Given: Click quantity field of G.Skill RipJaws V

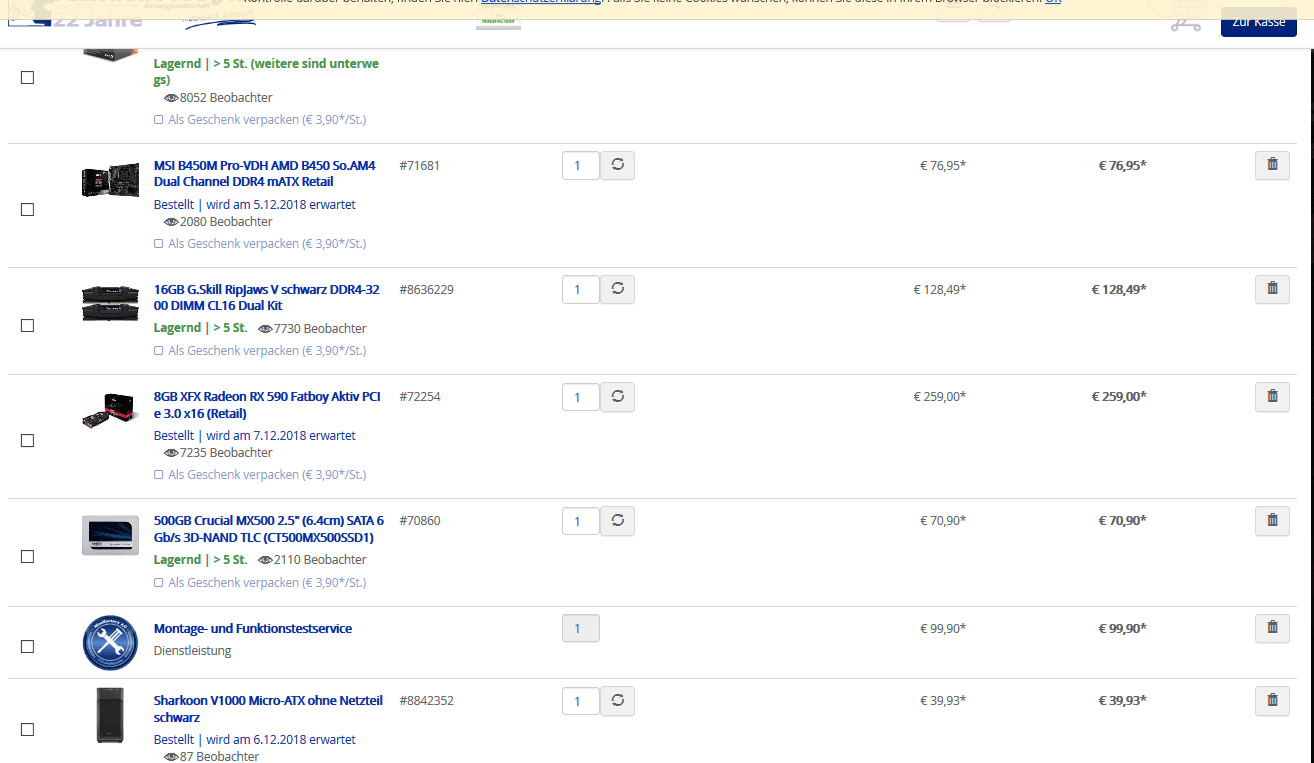Looking at the screenshot, I should pos(581,290).
